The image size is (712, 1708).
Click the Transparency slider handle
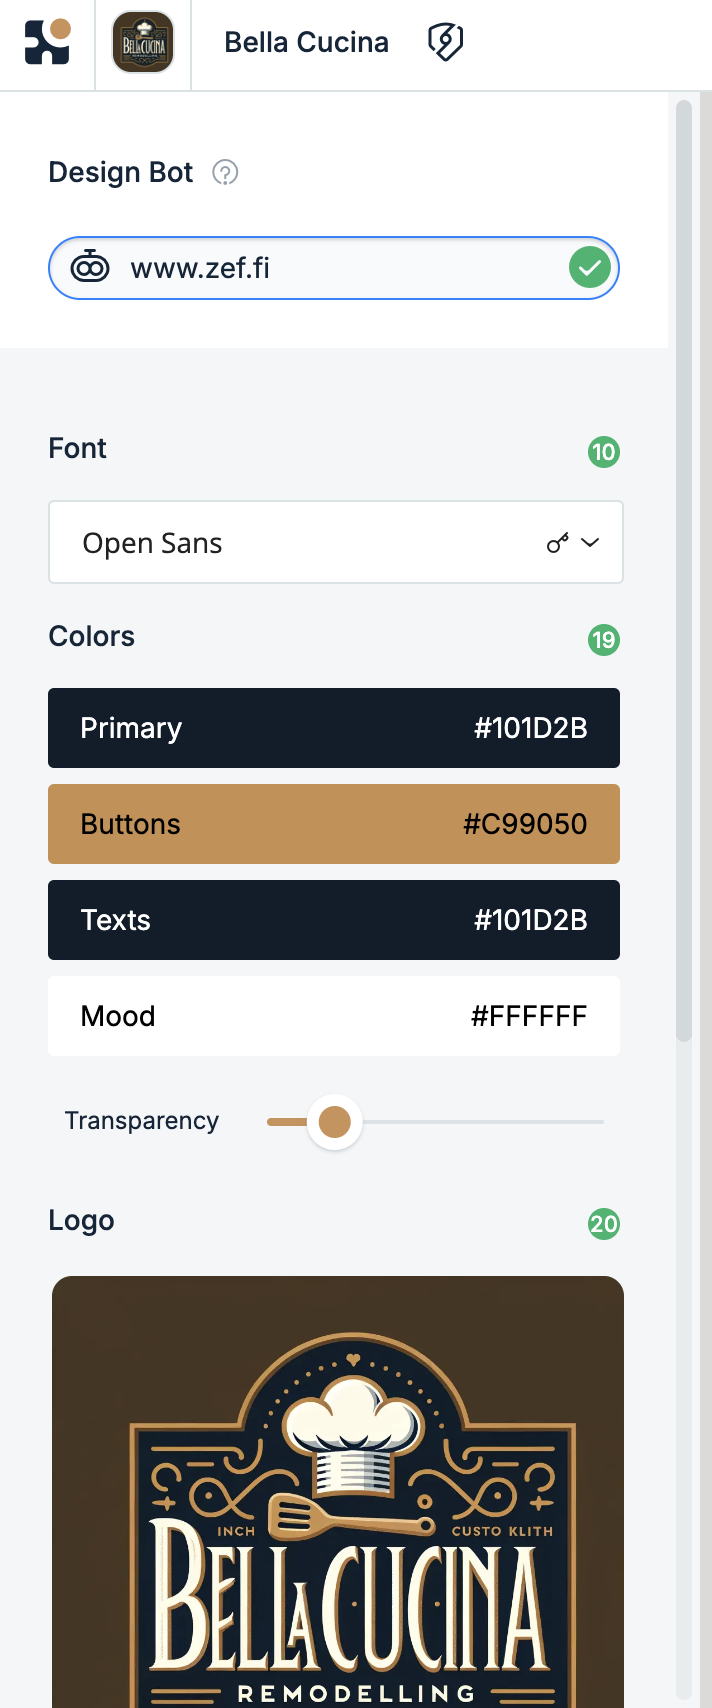click(334, 1122)
